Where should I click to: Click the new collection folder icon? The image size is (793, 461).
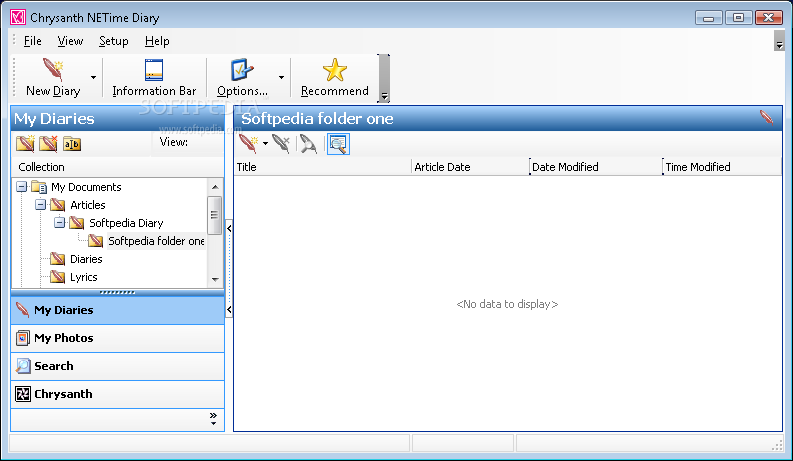tap(25, 144)
